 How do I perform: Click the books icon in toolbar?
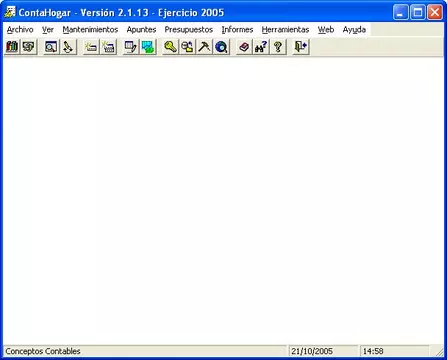(12, 47)
